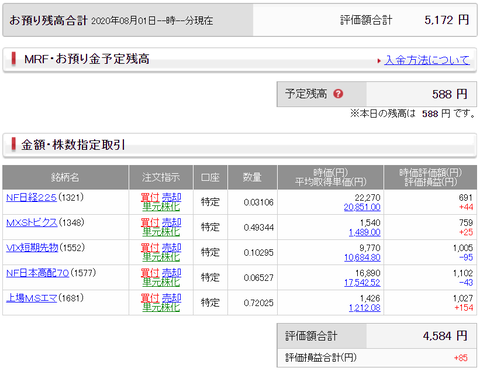Open average cost 10,684.80 link
The width and height of the screenshot is (480, 371).
coord(362,258)
